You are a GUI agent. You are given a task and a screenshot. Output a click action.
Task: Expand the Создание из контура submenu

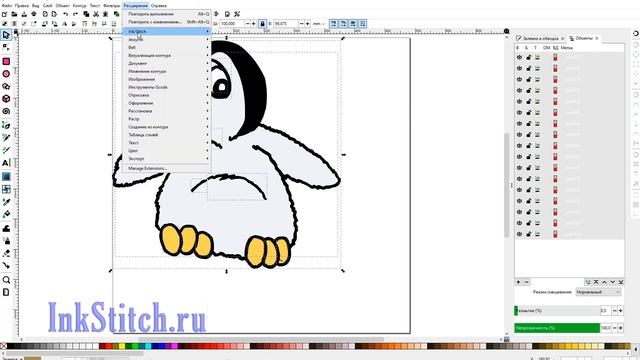[167, 127]
